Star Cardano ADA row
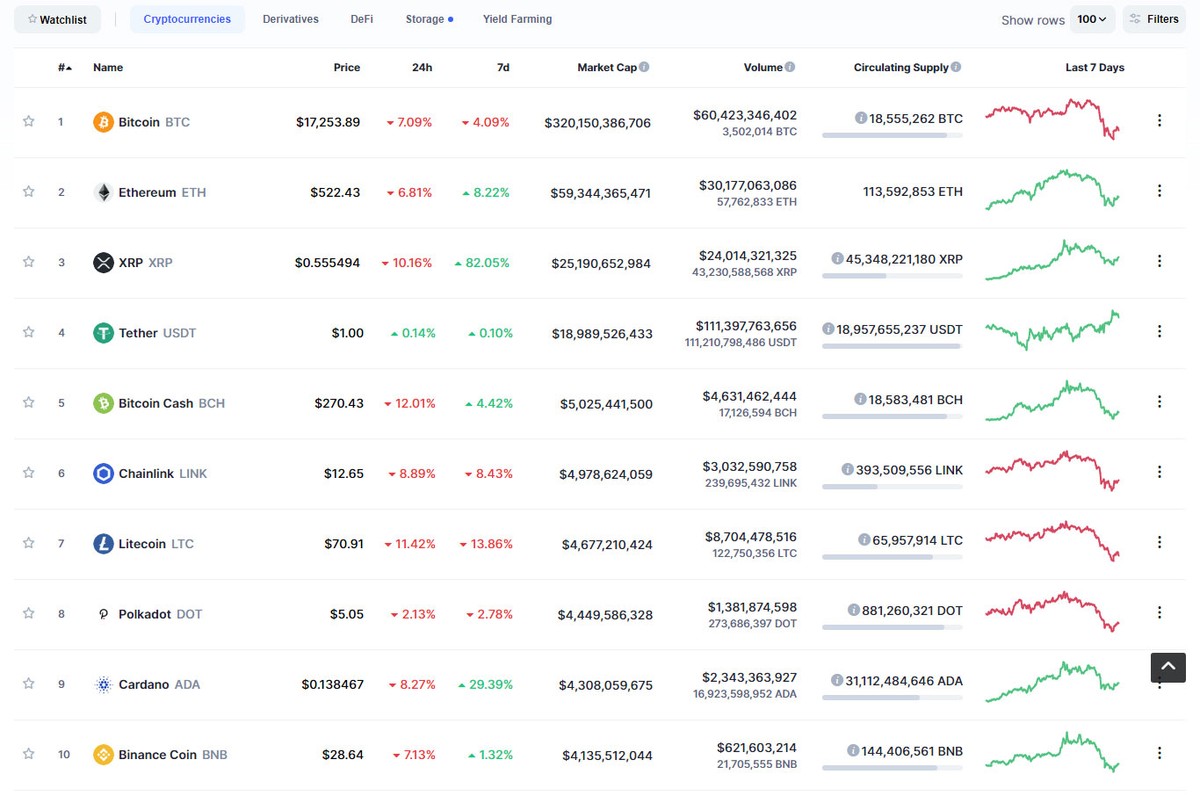Screen dimensions: 1200x796 click(x=28, y=684)
